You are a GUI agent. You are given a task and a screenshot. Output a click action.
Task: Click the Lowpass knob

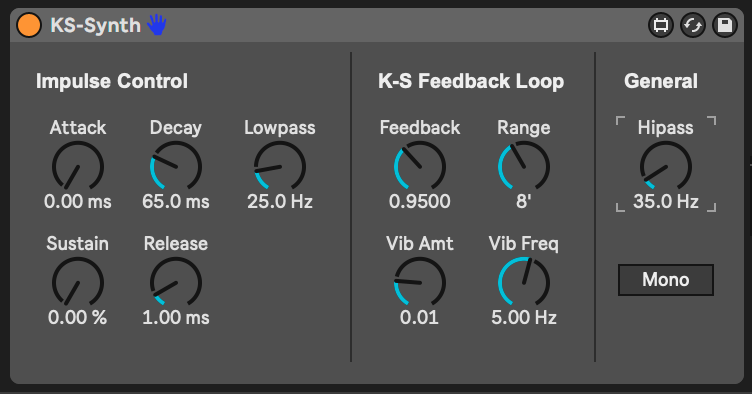[x=280, y=166]
